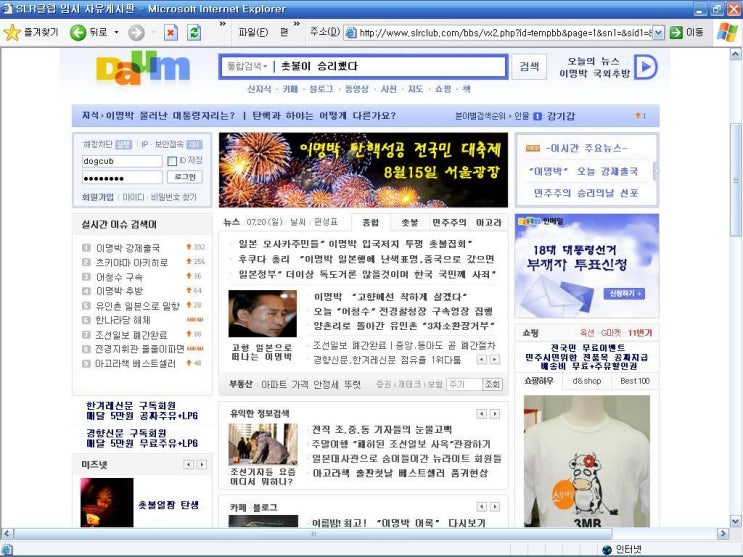The image size is (743, 557).
Task: Select the 아고라 news tab
Action: point(489,222)
